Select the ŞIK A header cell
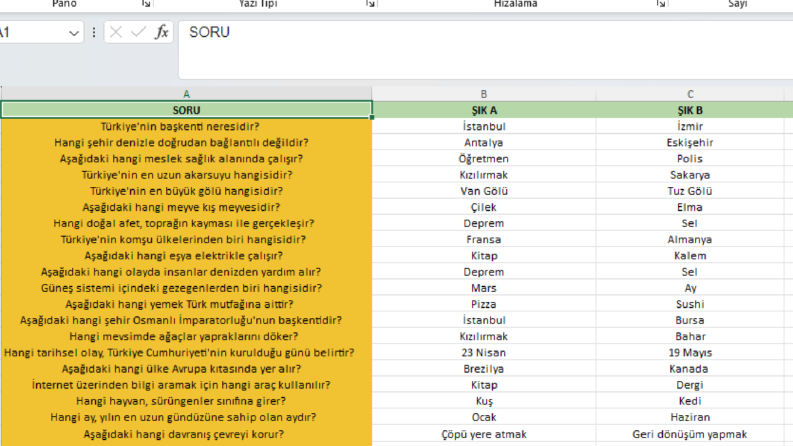The width and height of the screenshot is (793, 446). [484, 110]
